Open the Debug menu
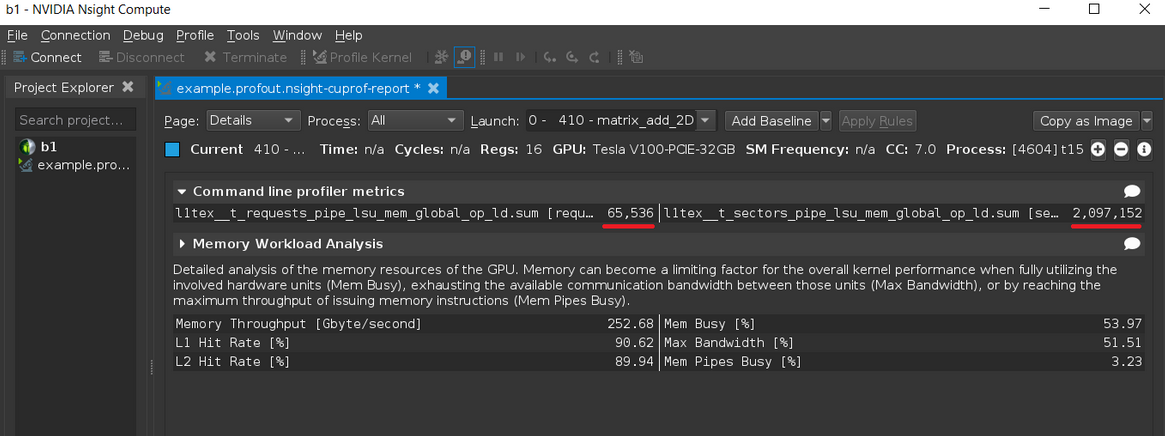This screenshot has height=436, width=1165. pyautogui.click(x=143, y=35)
